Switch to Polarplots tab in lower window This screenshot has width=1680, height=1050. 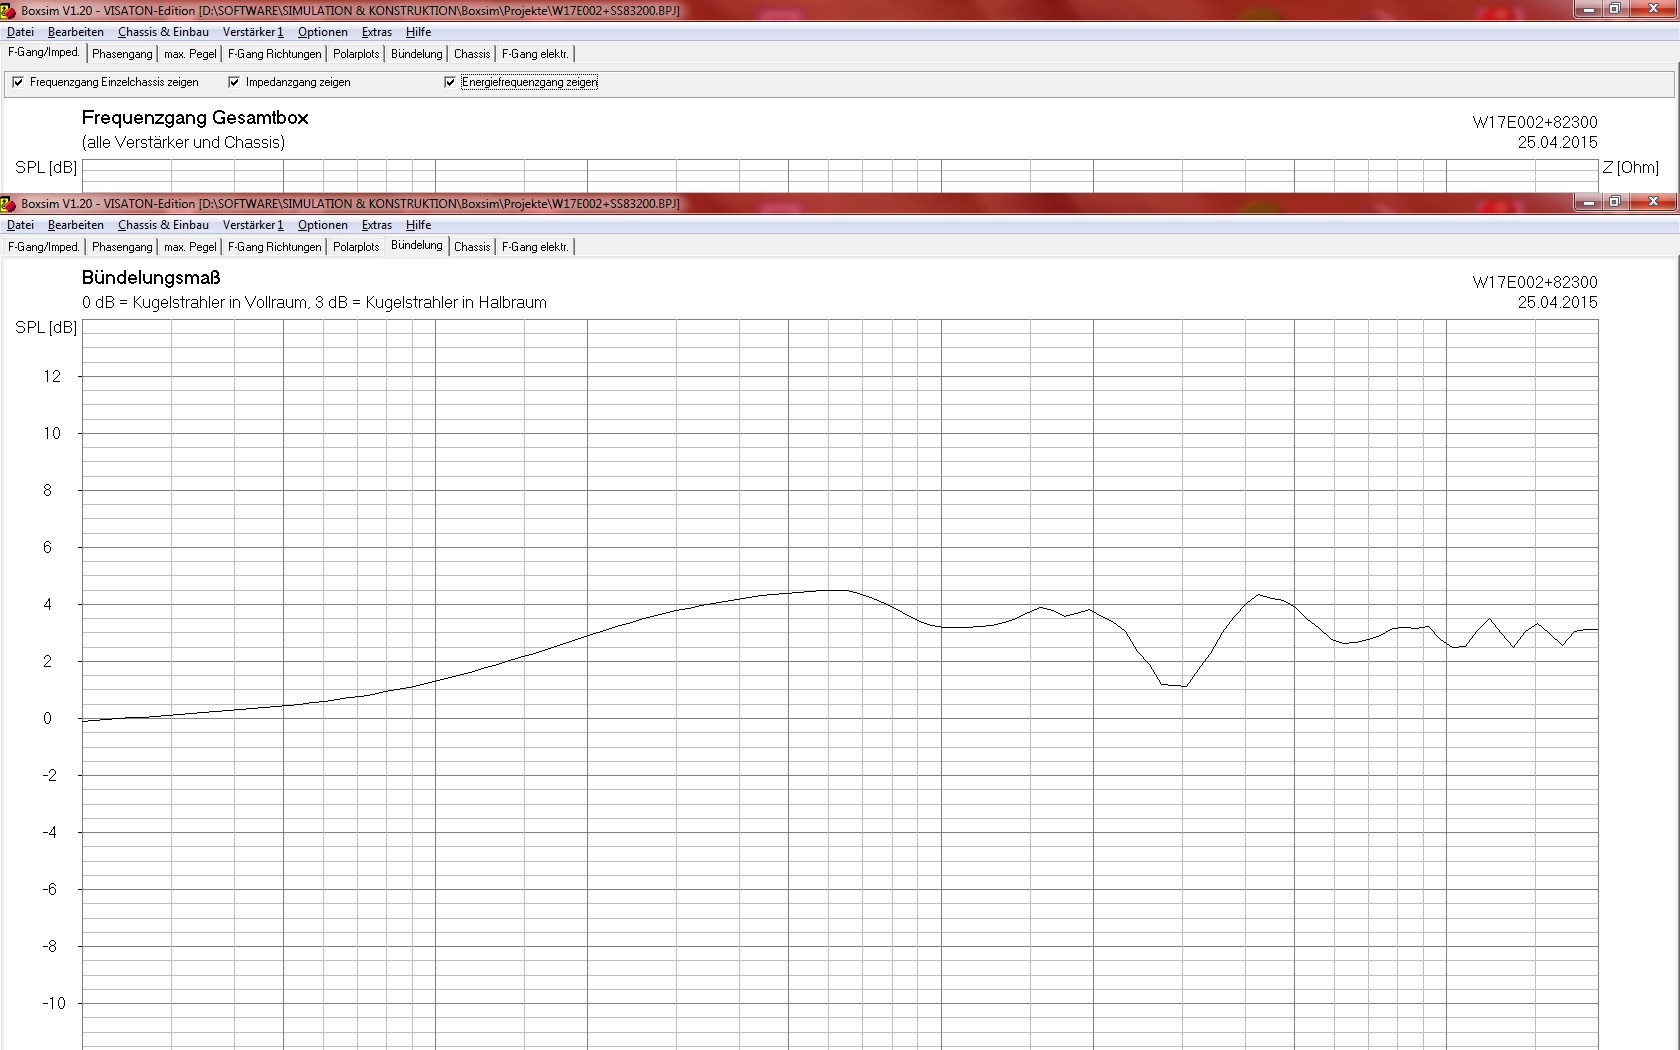pyautogui.click(x=356, y=247)
